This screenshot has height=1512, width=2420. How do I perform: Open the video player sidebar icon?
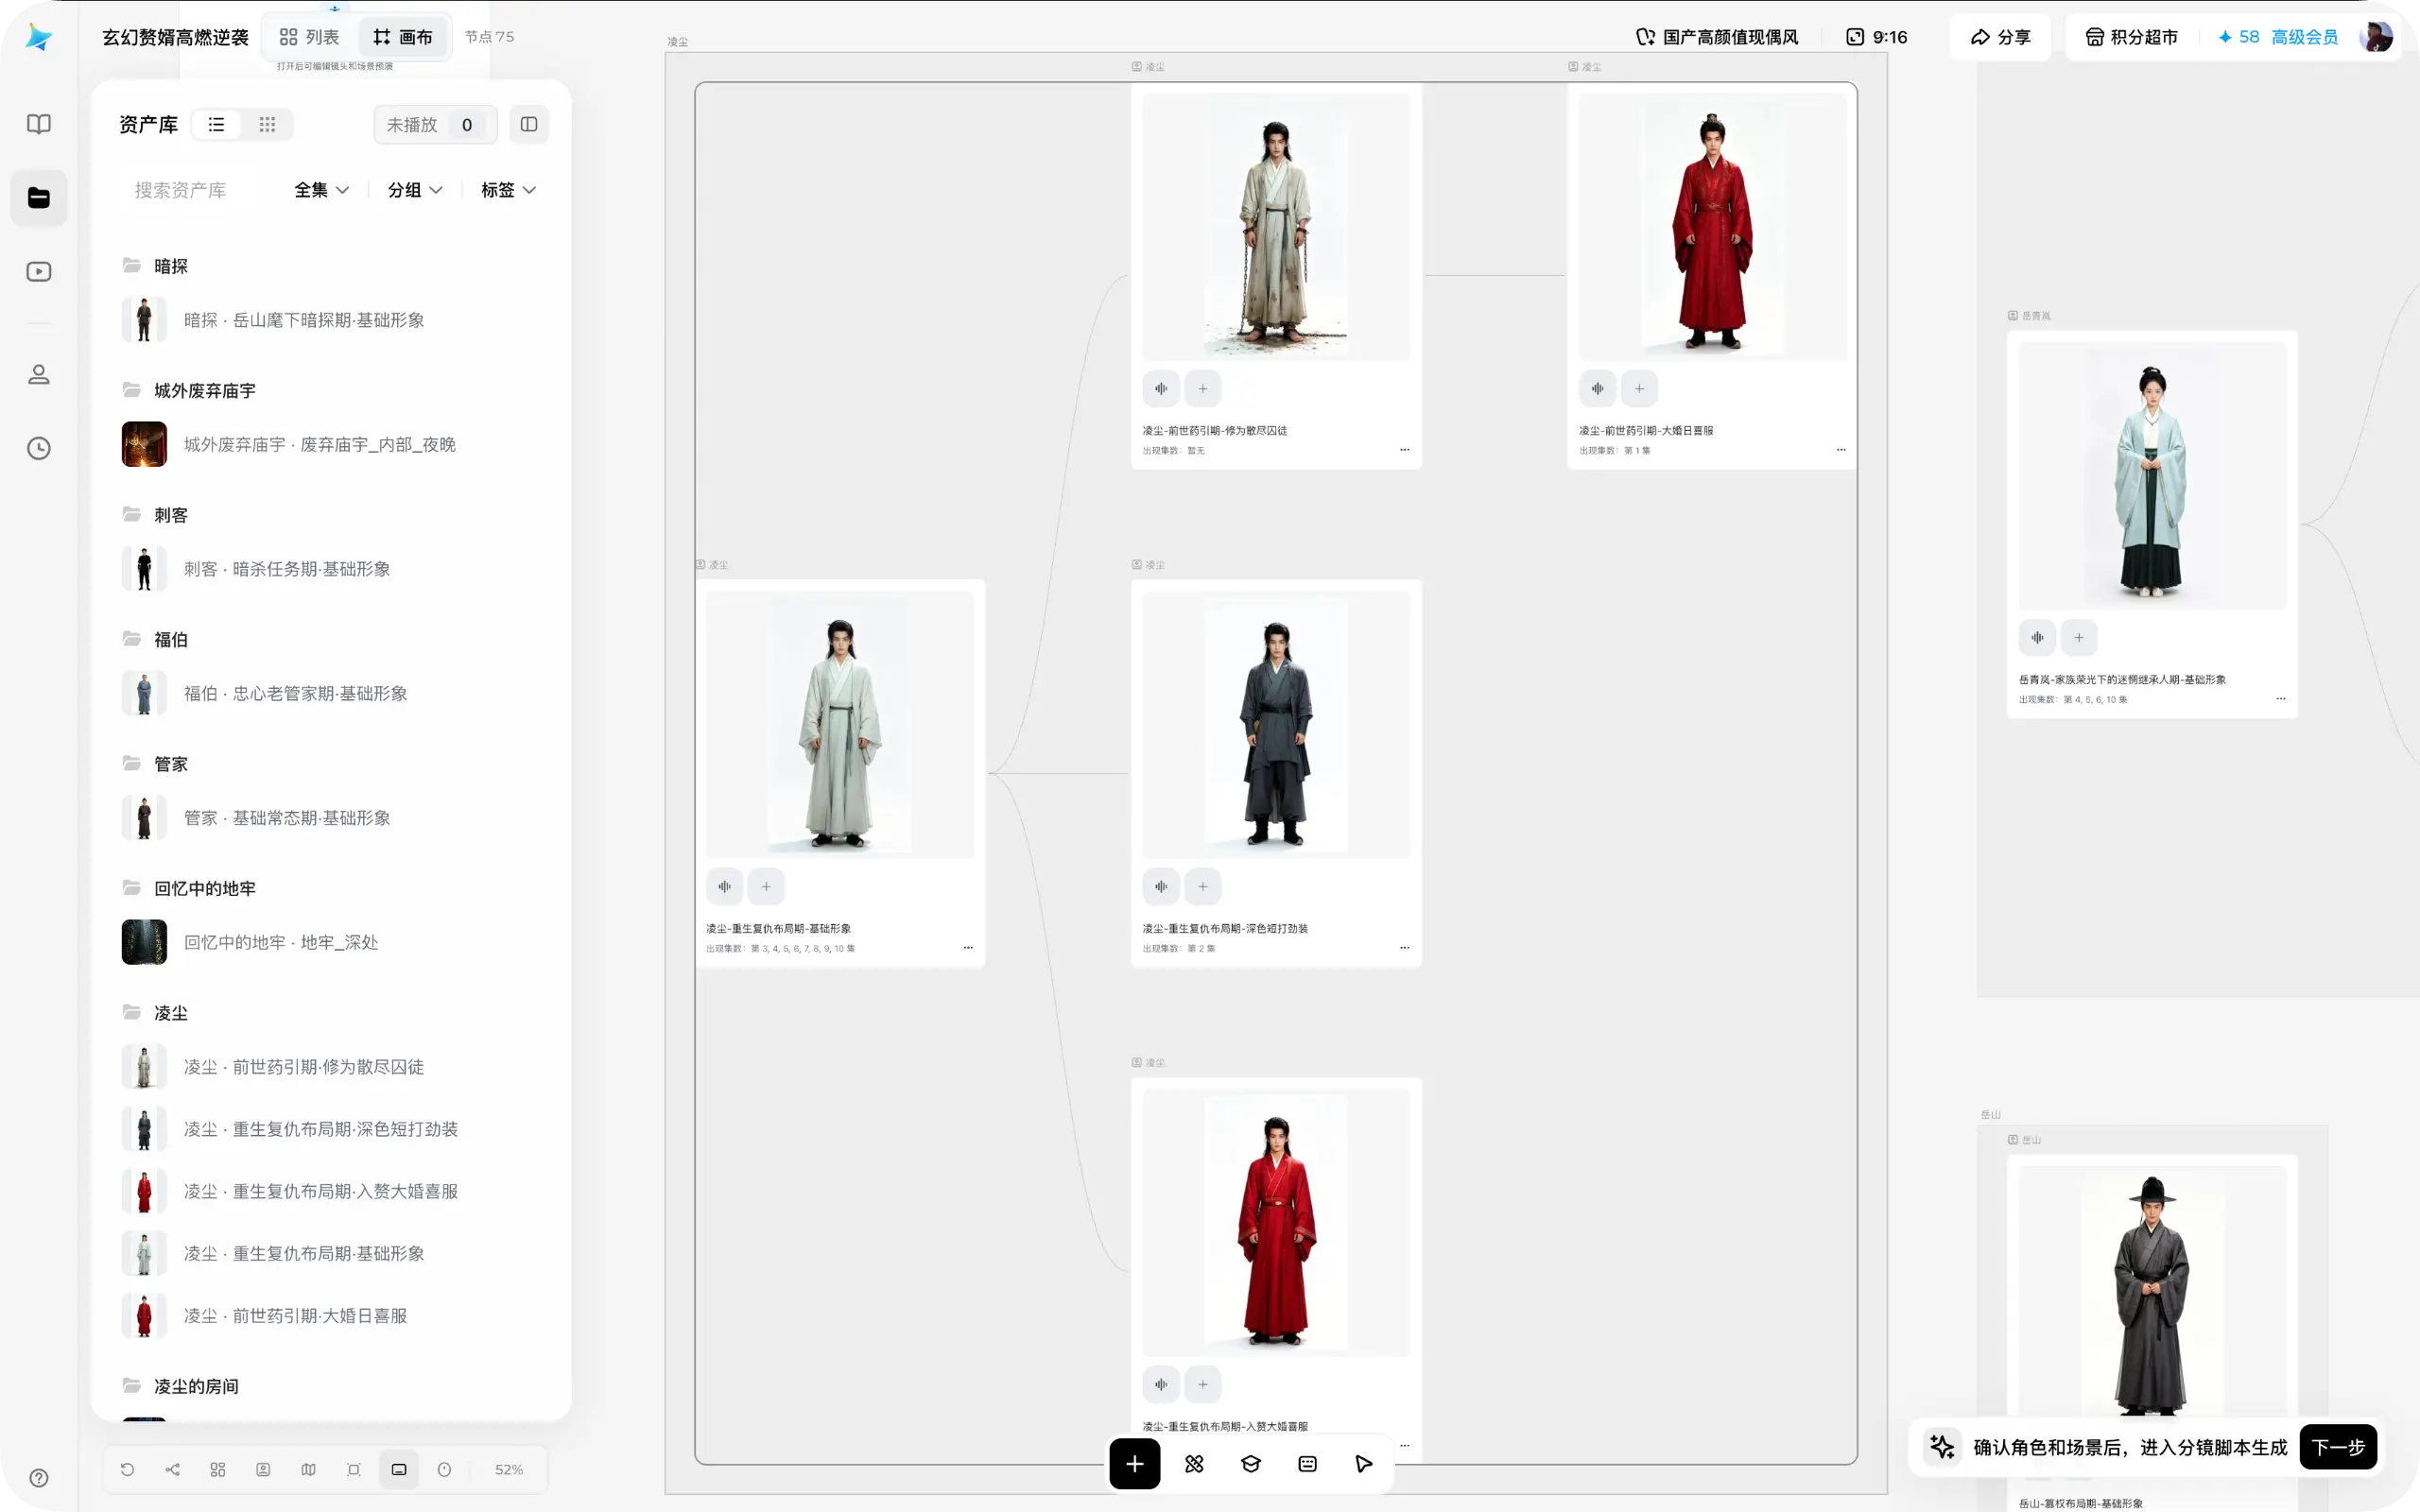click(39, 272)
